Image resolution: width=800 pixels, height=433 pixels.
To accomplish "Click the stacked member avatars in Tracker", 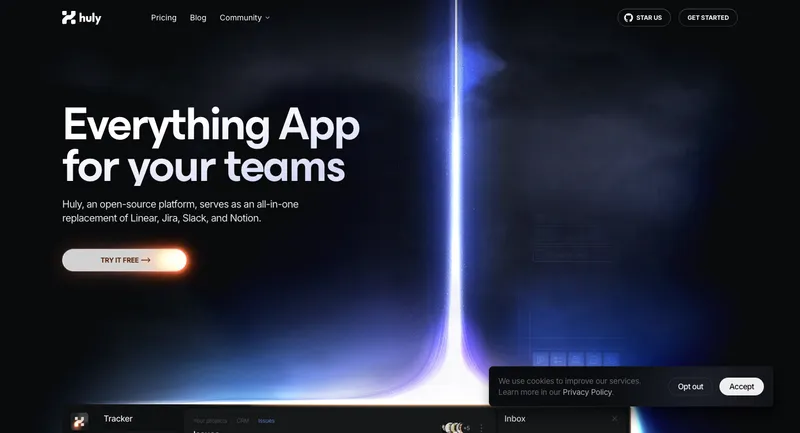I will point(452,427).
